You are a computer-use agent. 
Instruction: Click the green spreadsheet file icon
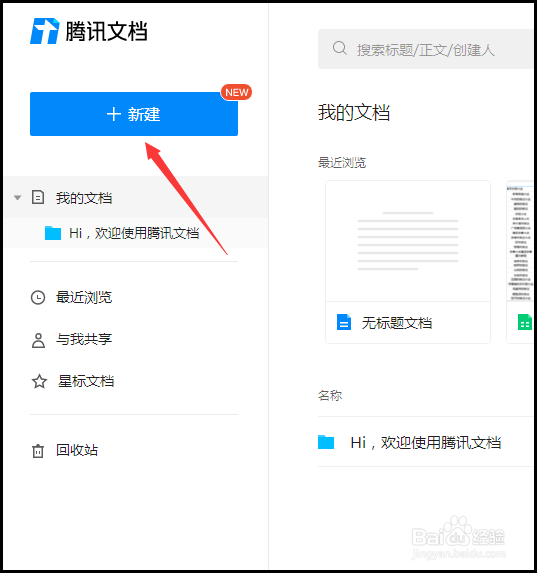pyautogui.click(x=525, y=322)
